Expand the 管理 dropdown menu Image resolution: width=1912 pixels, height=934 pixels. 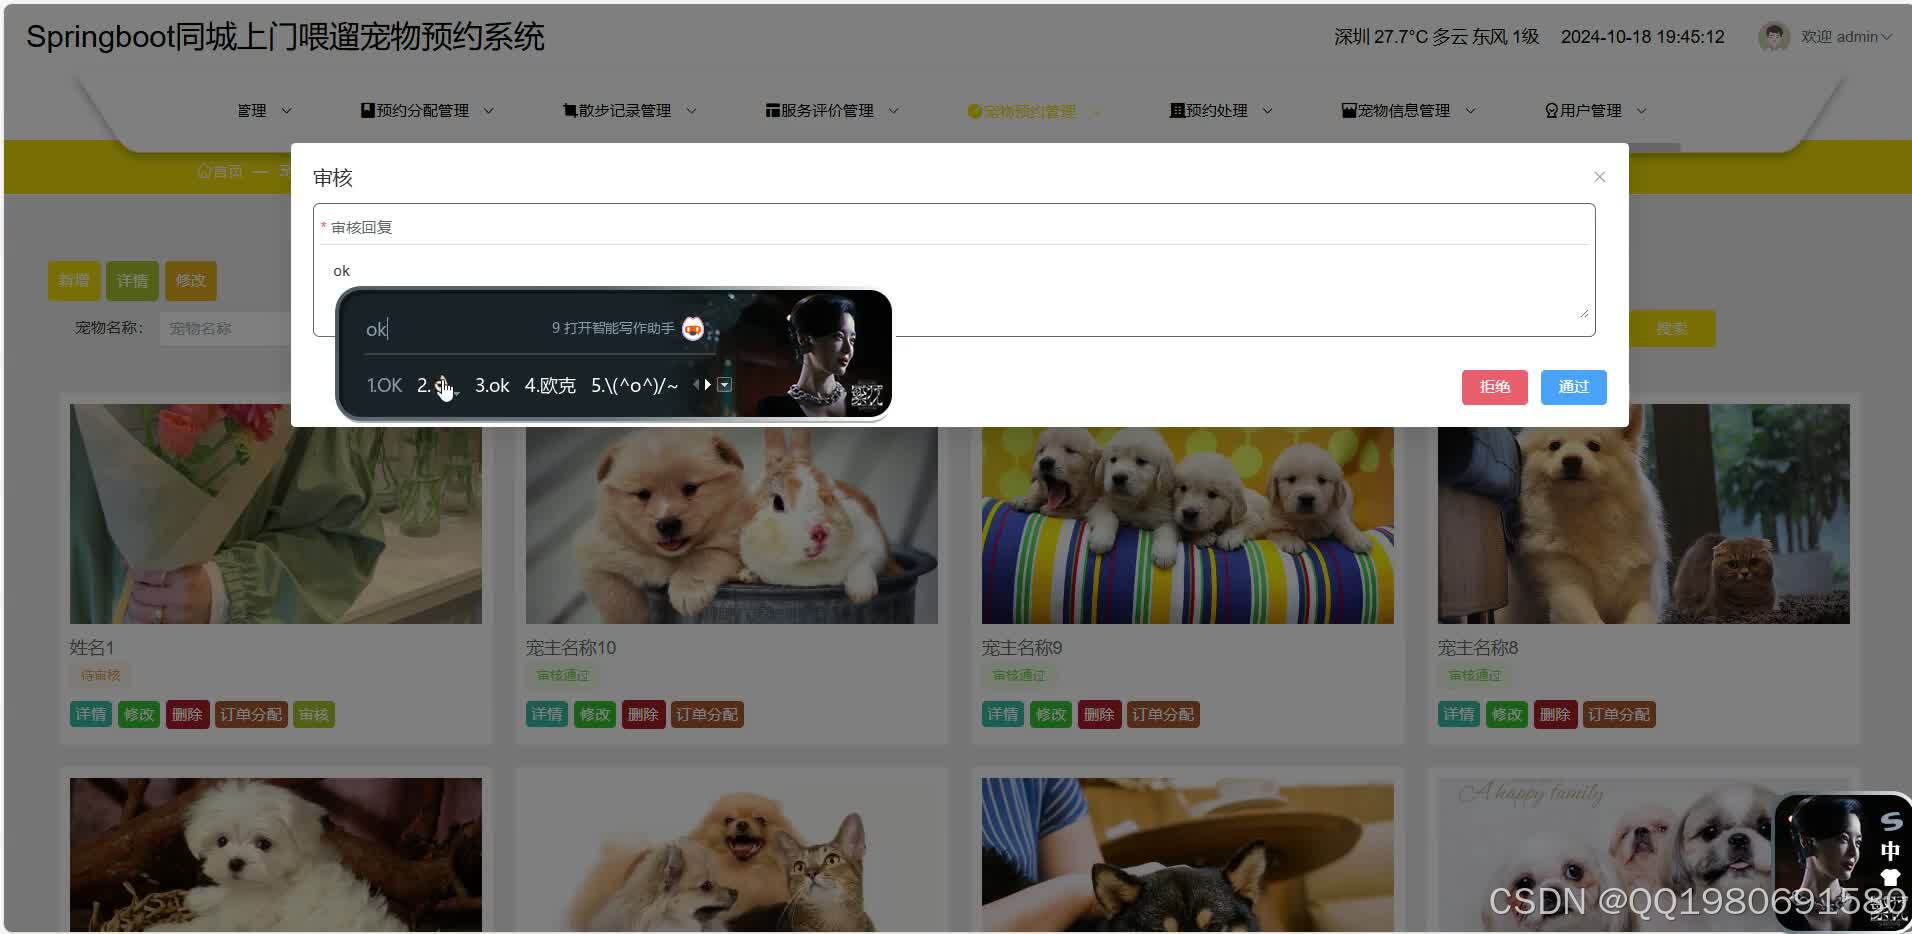tap(263, 110)
